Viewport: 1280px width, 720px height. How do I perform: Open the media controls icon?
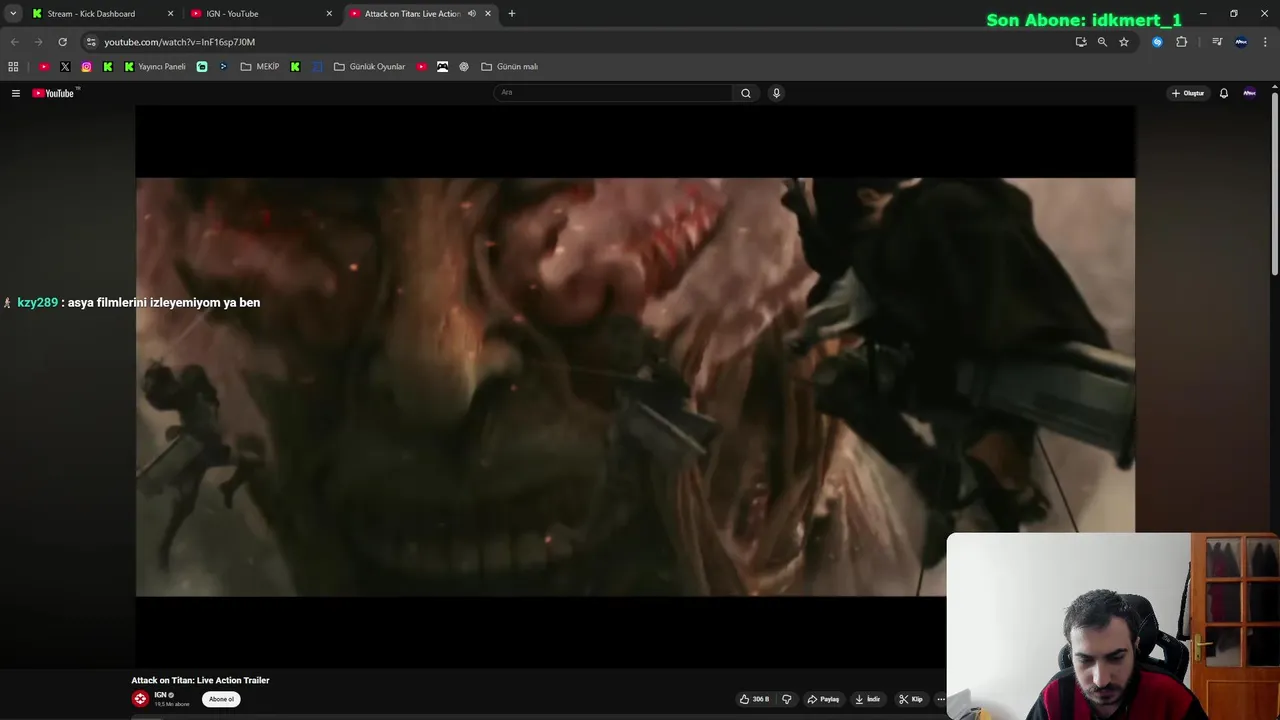[1217, 42]
